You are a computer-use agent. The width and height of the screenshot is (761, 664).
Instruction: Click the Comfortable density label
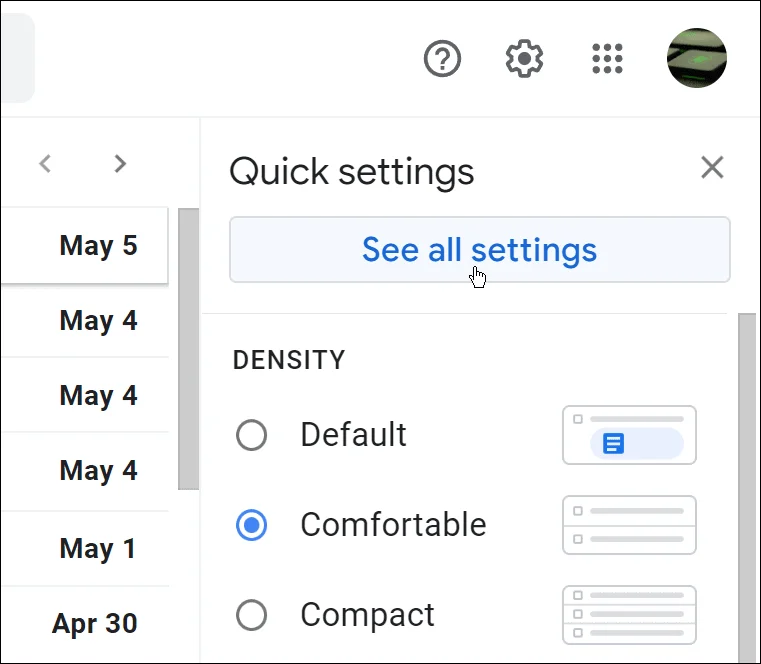(x=393, y=525)
